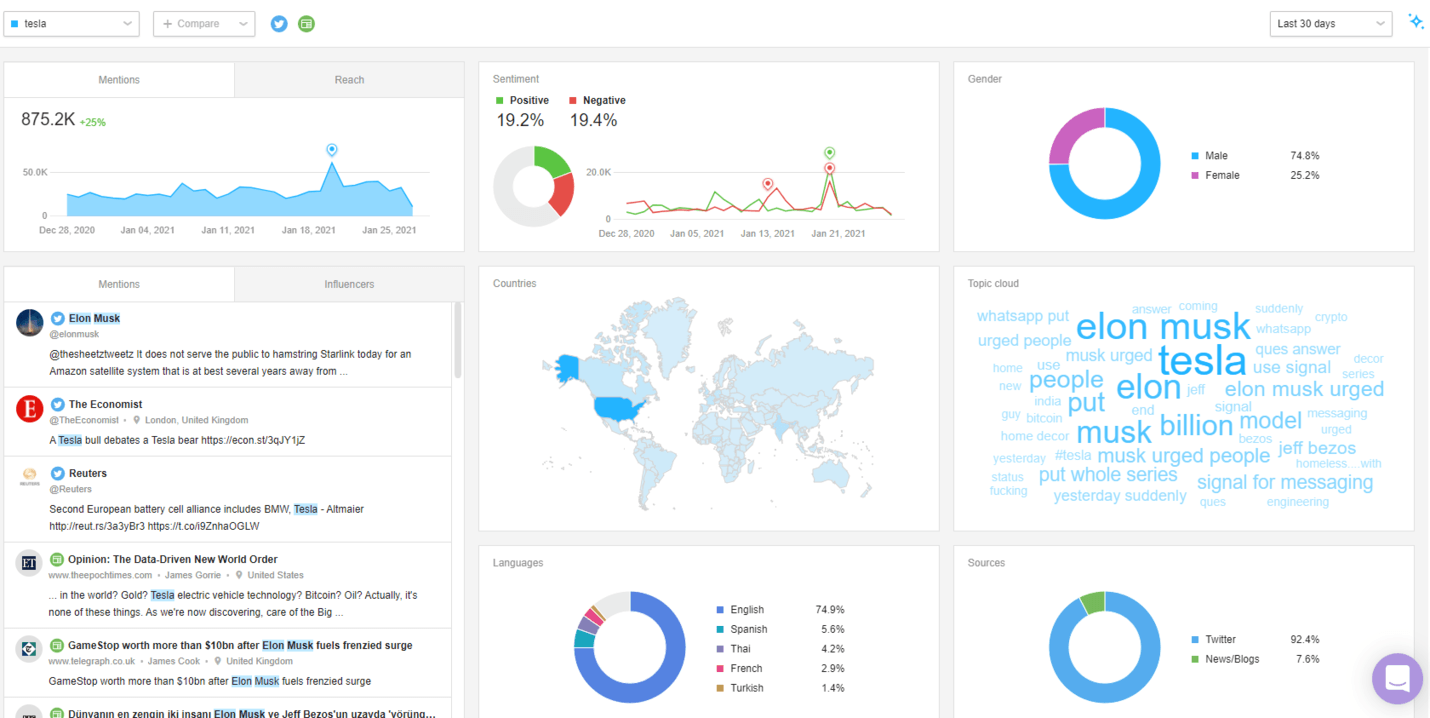This screenshot has height=718, width=1430.
Task: Click the red negative marker near Jan 13
Action: 768,184
